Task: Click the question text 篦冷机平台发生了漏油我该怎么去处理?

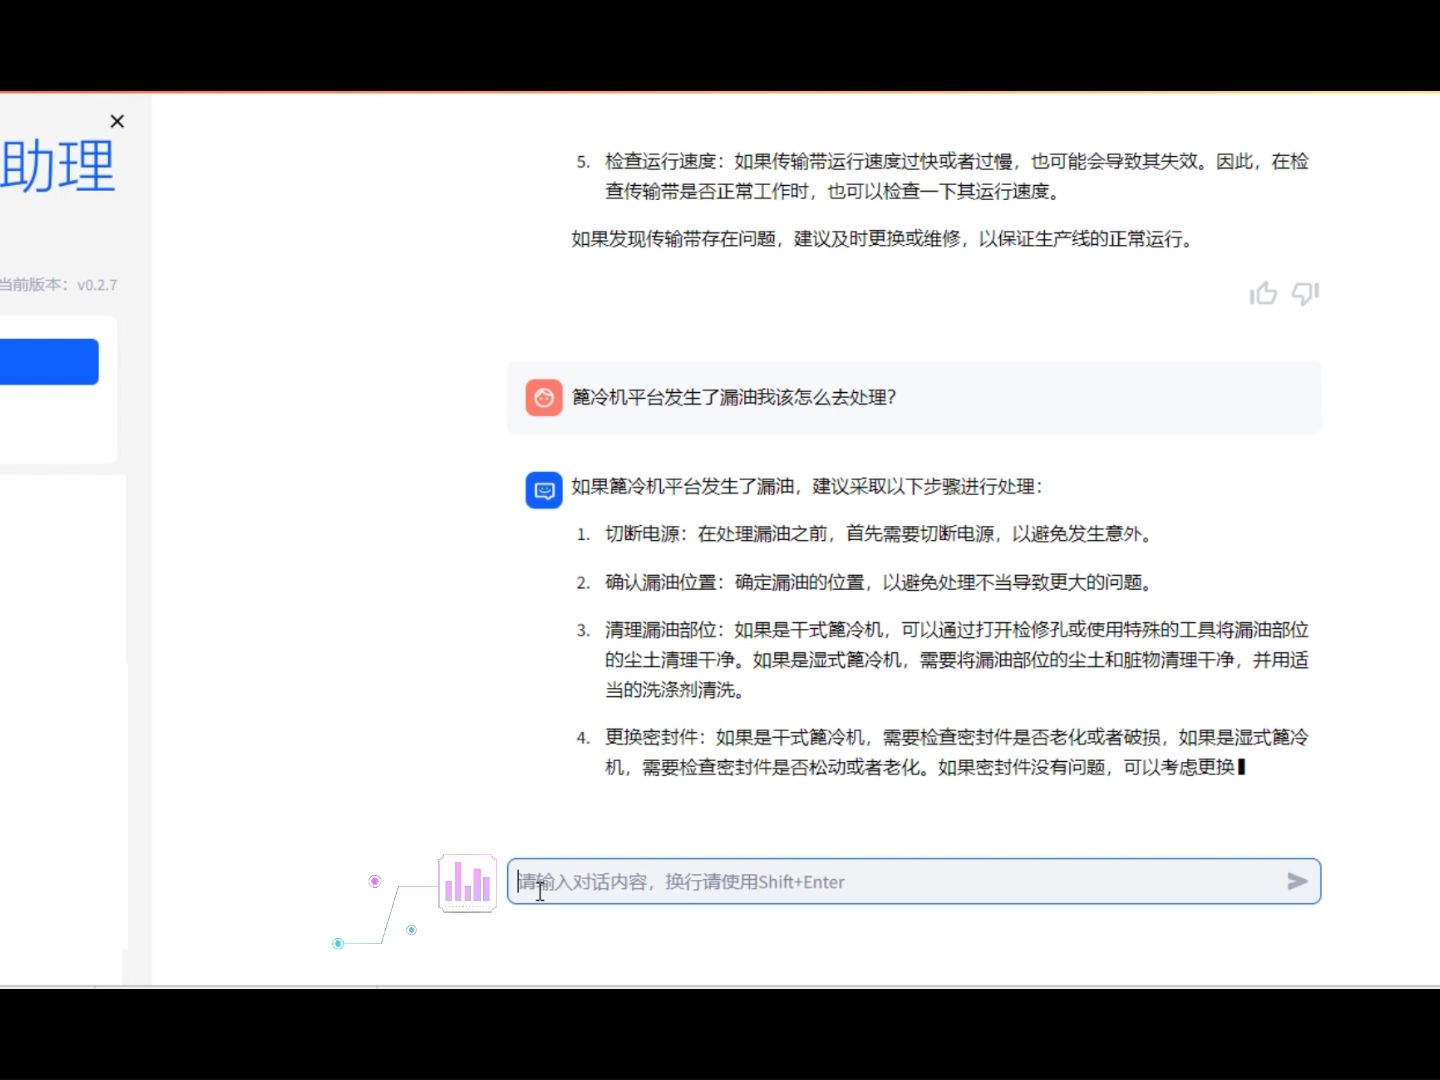Action: point(734,398)
